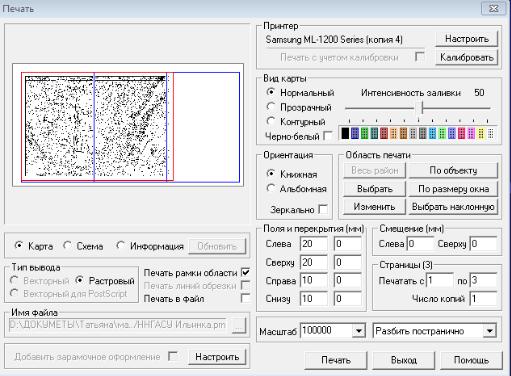
Task: Toggle Зеркально checkbox
Action: pyautogui.click(x=323, y=209)
